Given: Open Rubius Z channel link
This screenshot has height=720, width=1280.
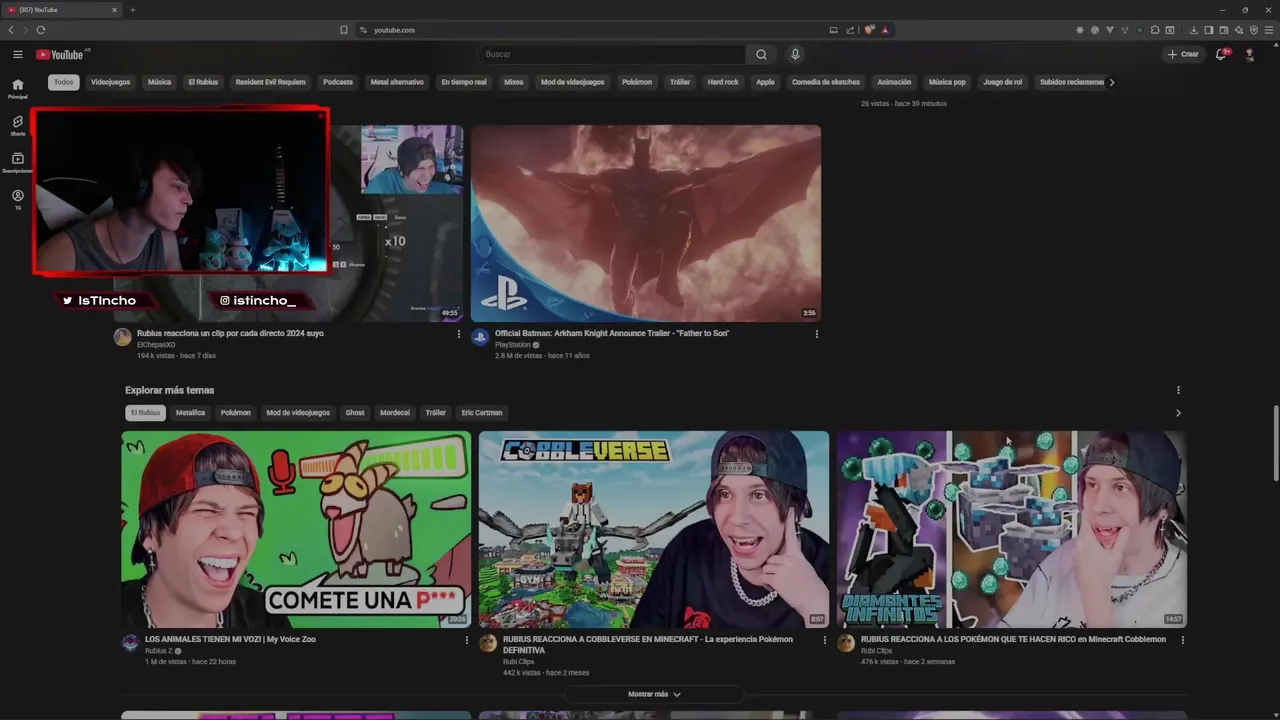Looking at the screenshot, I should [160, 651].
